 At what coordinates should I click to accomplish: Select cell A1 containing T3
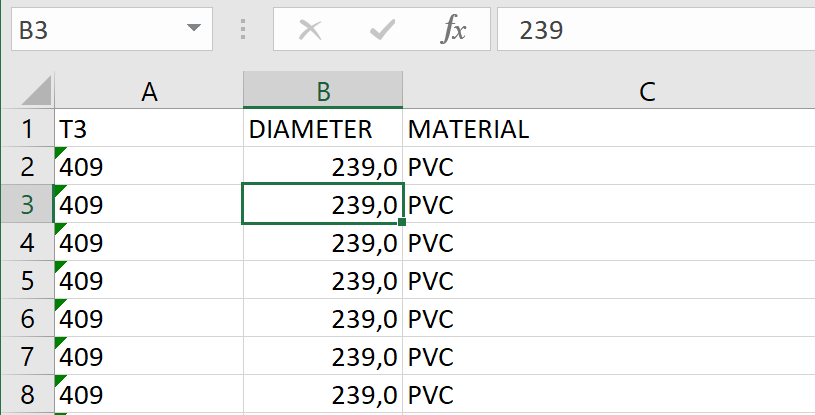[149, 129]
